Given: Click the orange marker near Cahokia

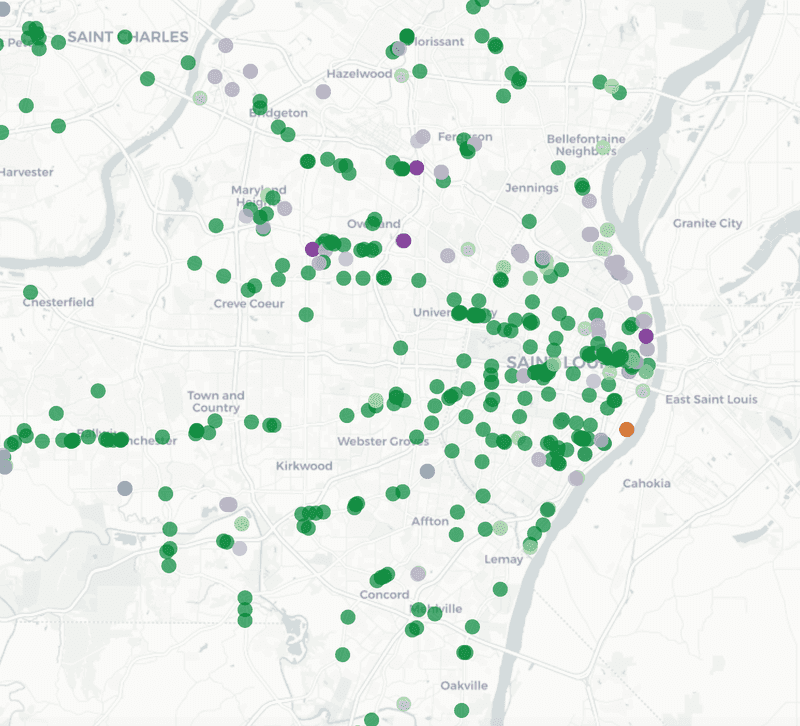Looking at the screenshot, I should tap(629, 430).
